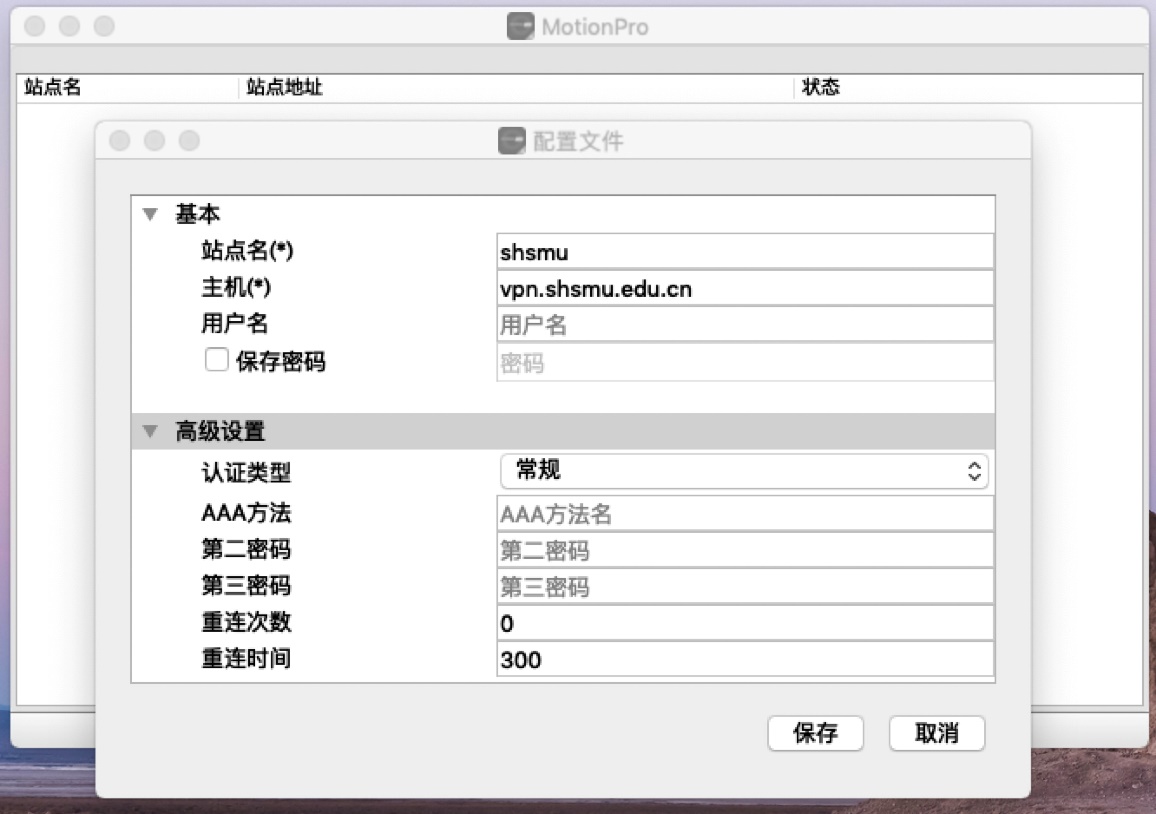Image resolution: width=1156 pixels, height=814 pixels.
Task: Click the 重连次数 label
Action: (x=246, y=622)
